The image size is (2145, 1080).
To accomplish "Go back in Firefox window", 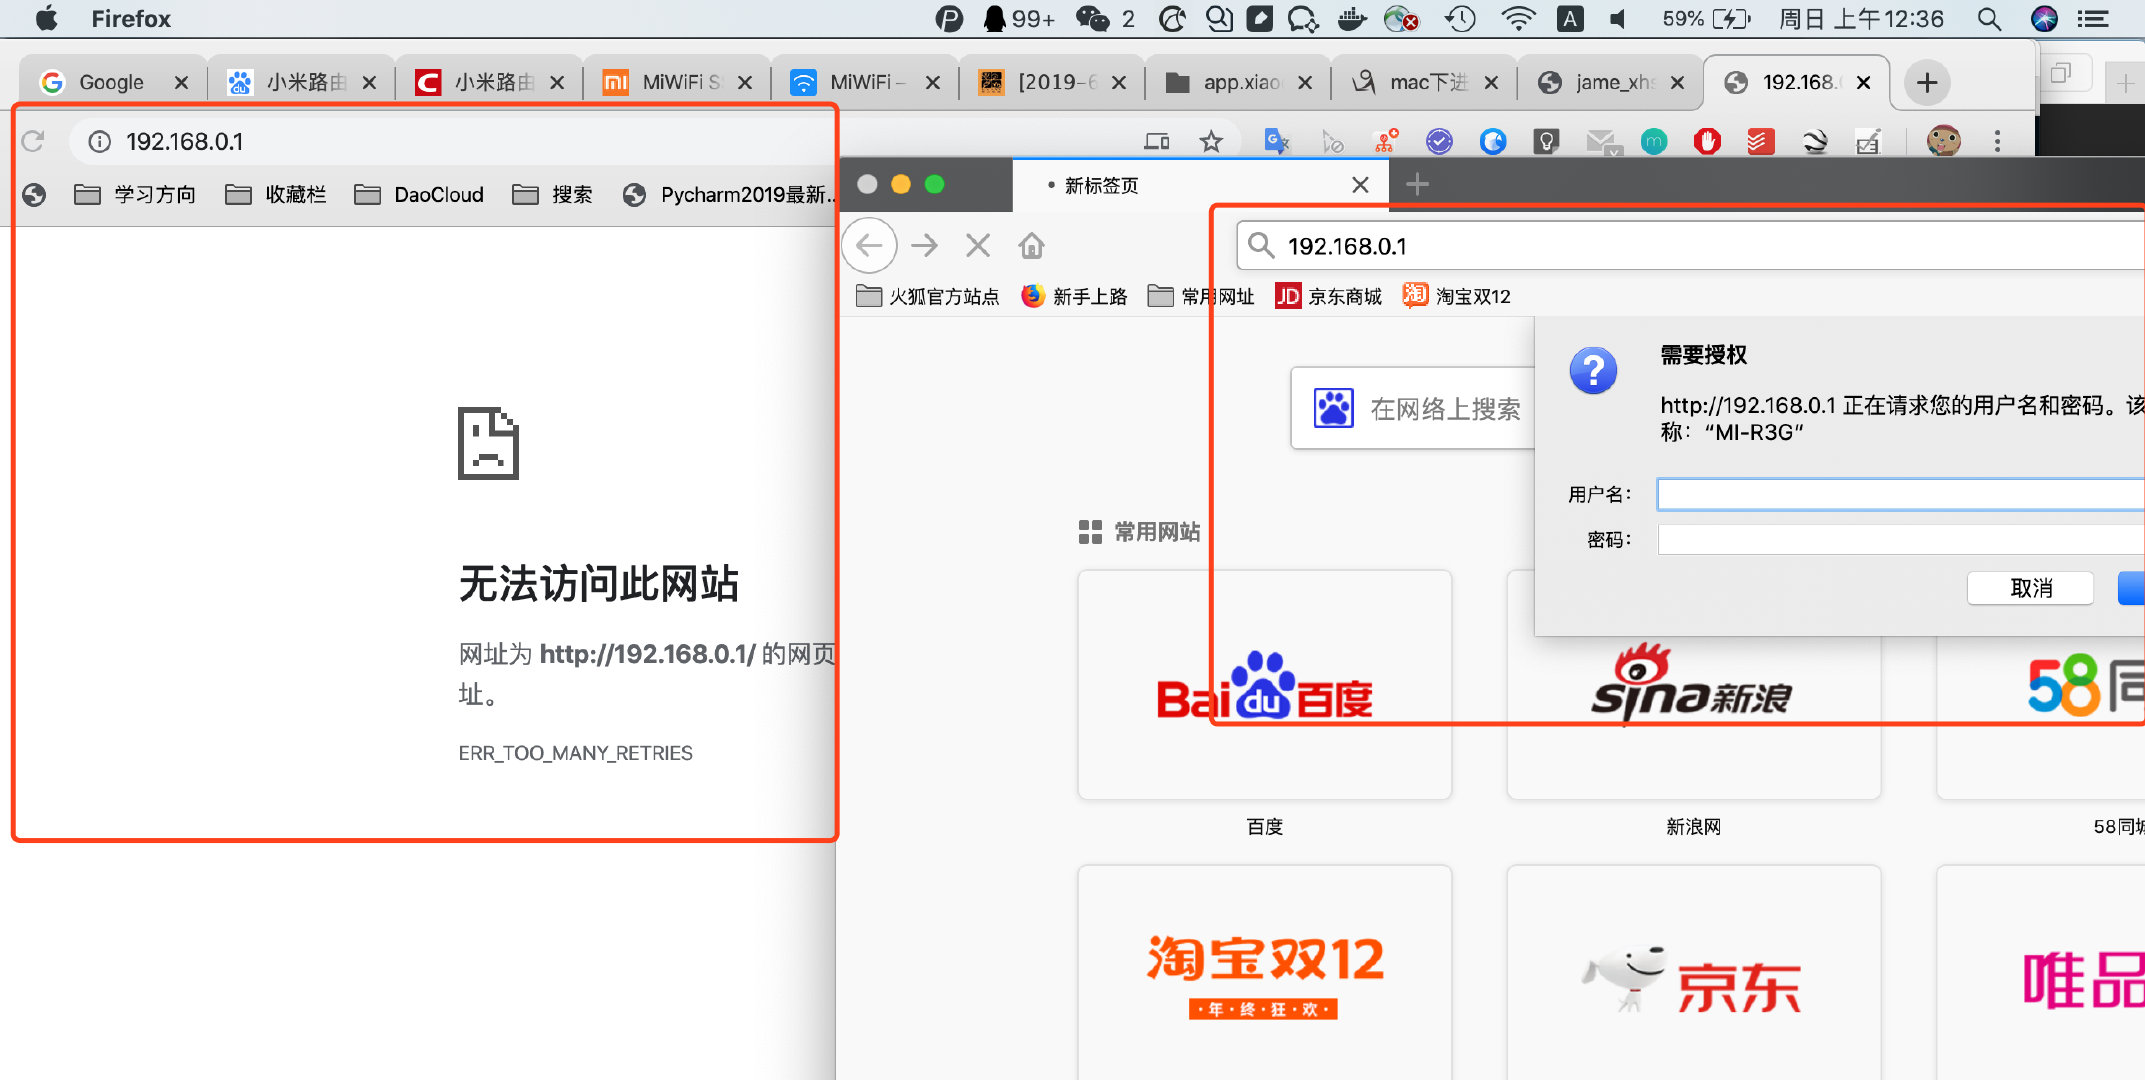I will tap(869, 245).
